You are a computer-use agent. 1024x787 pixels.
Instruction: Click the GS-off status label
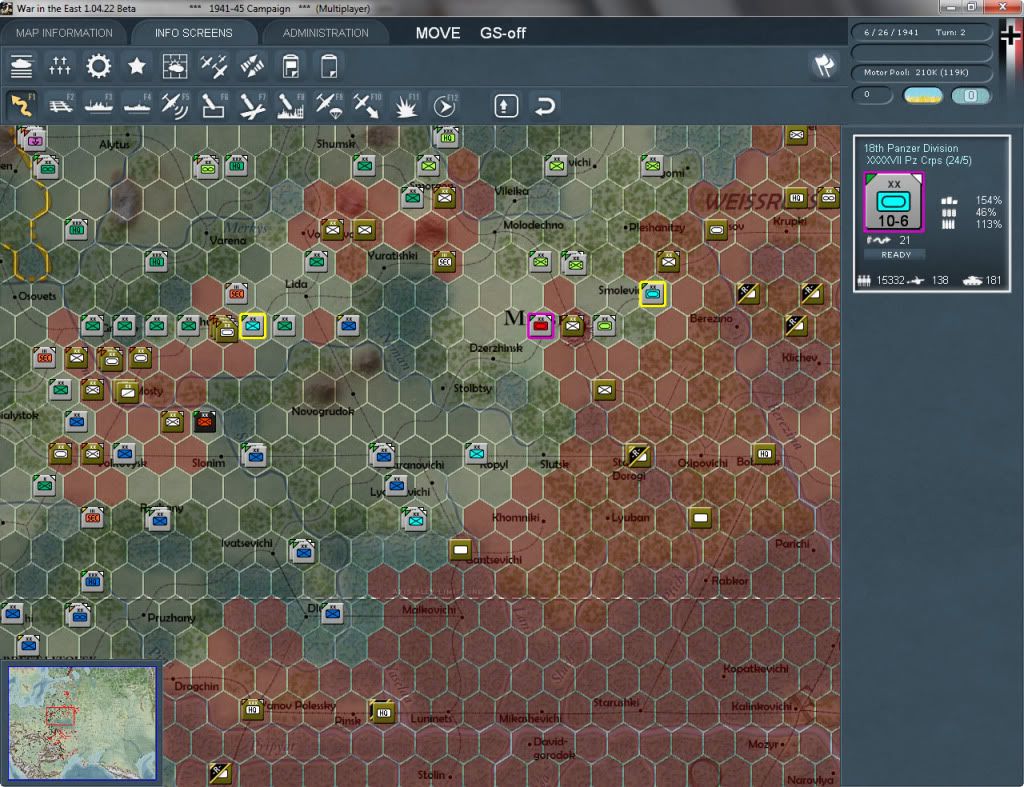click(503, 33)
